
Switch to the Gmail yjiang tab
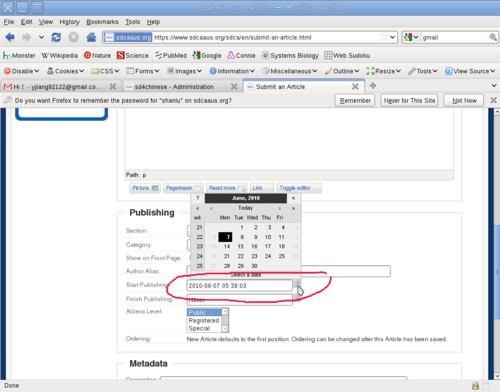60,87
